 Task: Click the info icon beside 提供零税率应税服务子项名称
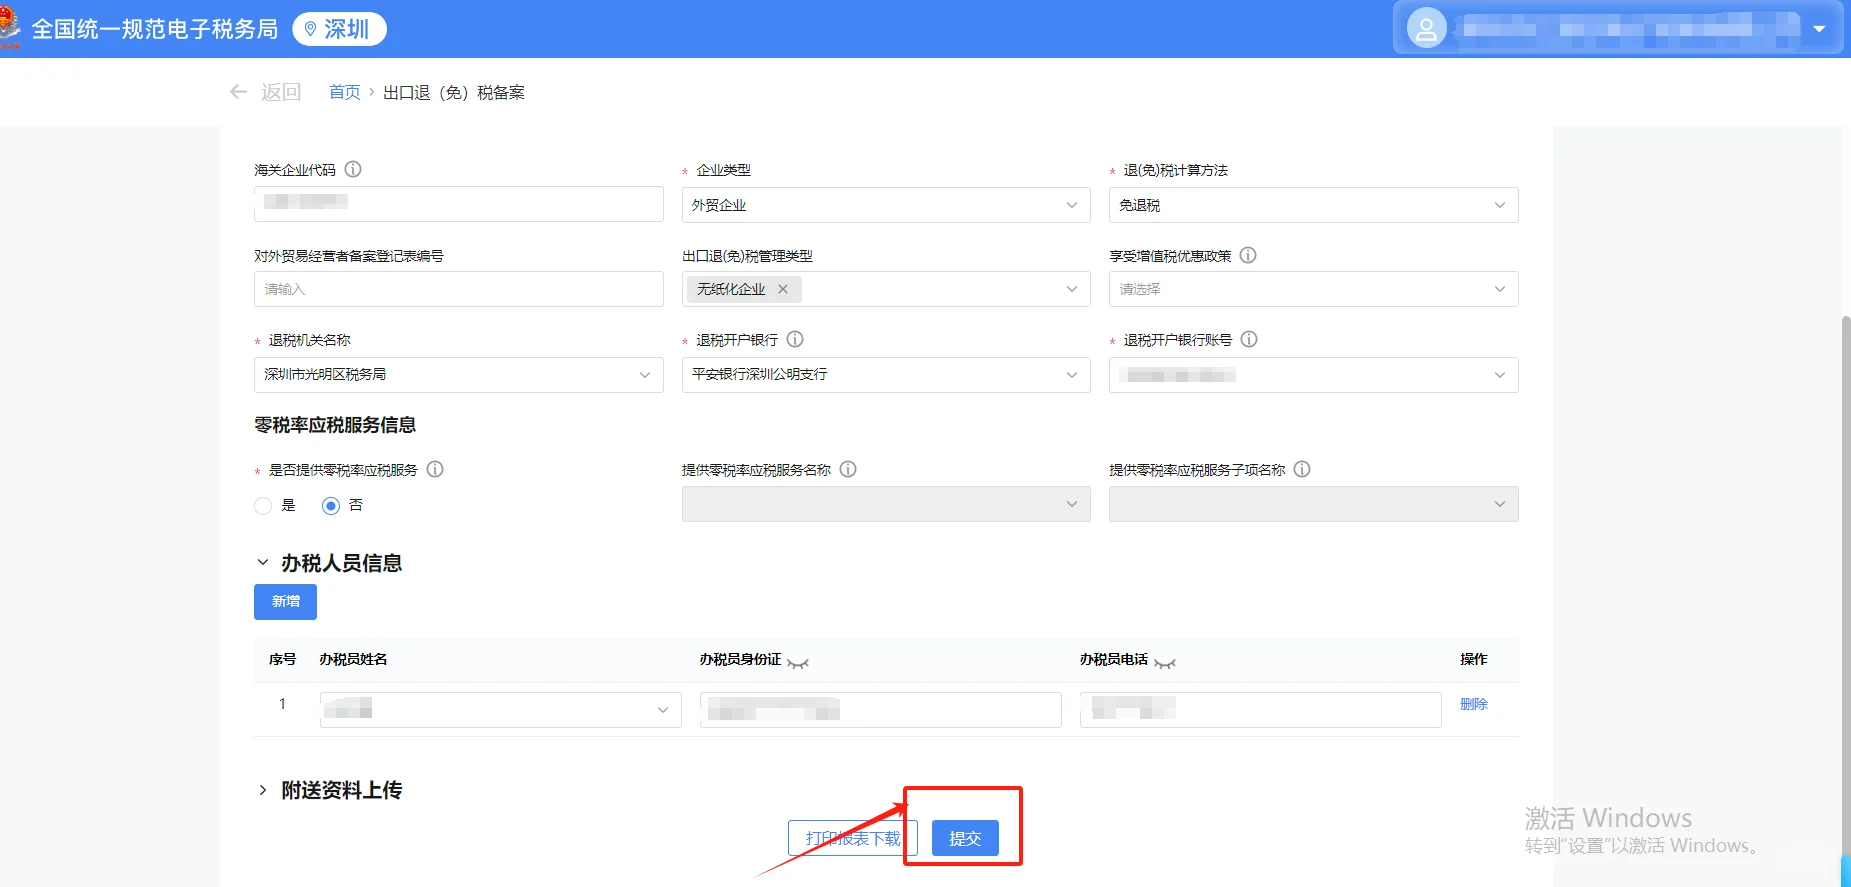point(1302,469)
